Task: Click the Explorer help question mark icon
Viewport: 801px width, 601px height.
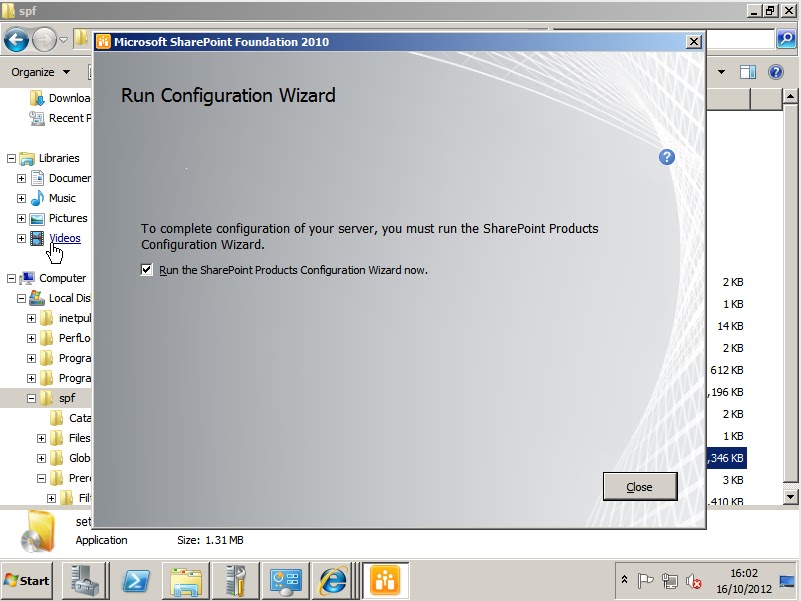Action: [x=775, y=72]
